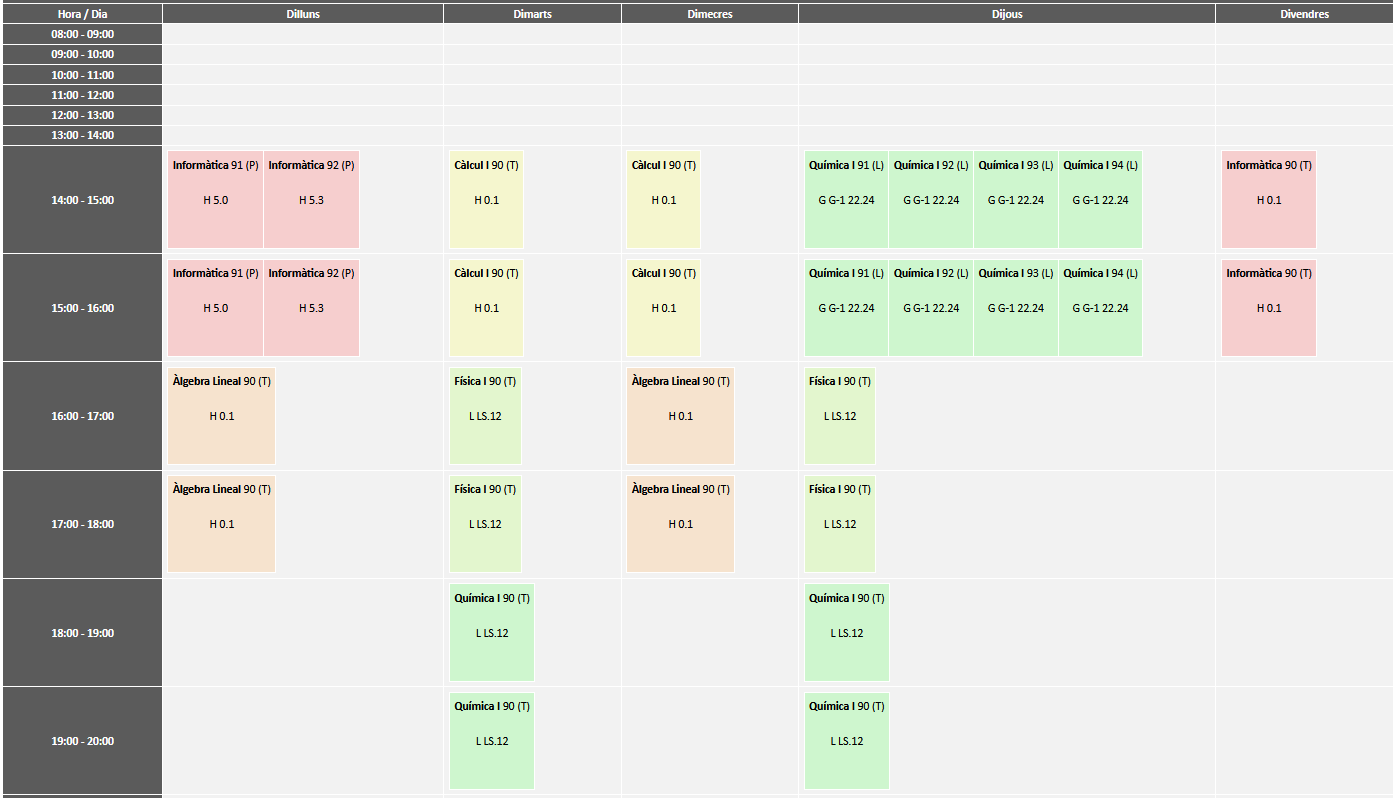The width and height of the screenshot is (1396, 798).
Task: Open Informàtica 91 (P) block at 14:00
Action: [x=215, y=199]
